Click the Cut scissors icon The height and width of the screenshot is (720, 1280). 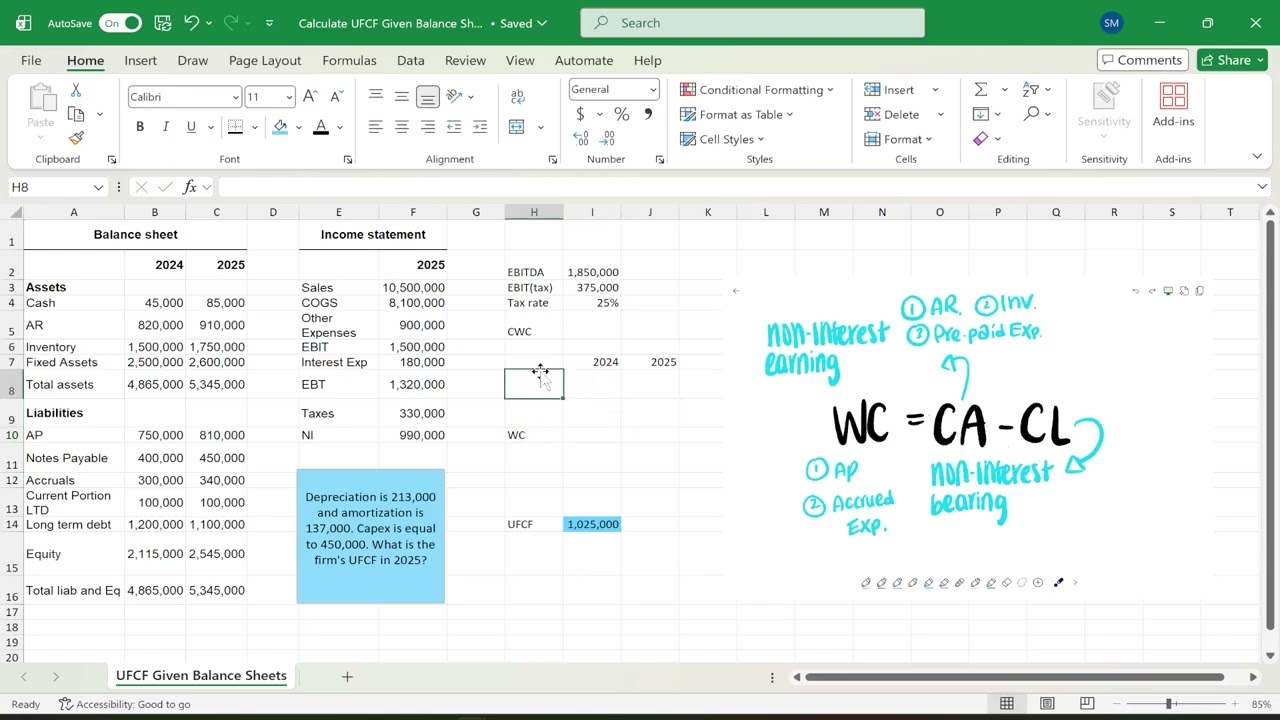(x=76, y=91)
